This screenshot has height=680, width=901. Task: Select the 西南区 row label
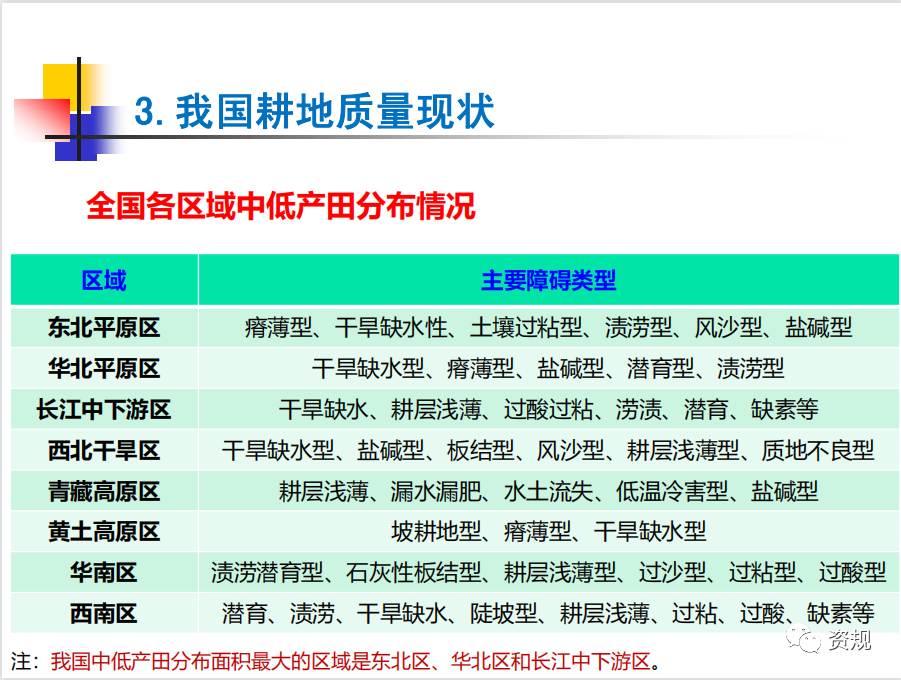click(104, 613)
